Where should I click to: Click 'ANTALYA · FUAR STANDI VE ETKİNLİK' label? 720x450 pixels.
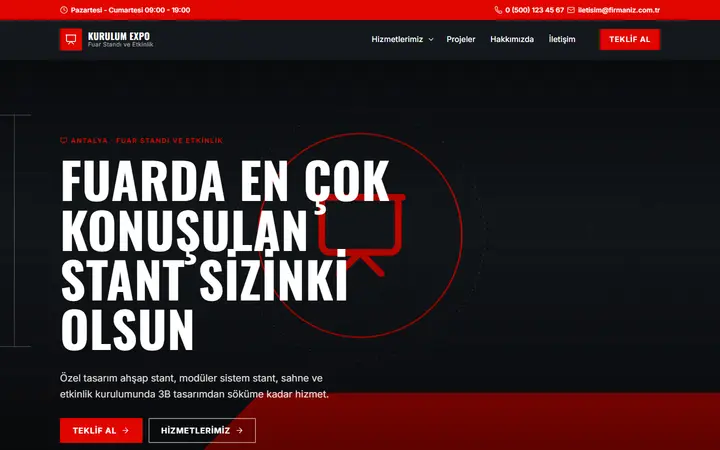tap(146, 141)
